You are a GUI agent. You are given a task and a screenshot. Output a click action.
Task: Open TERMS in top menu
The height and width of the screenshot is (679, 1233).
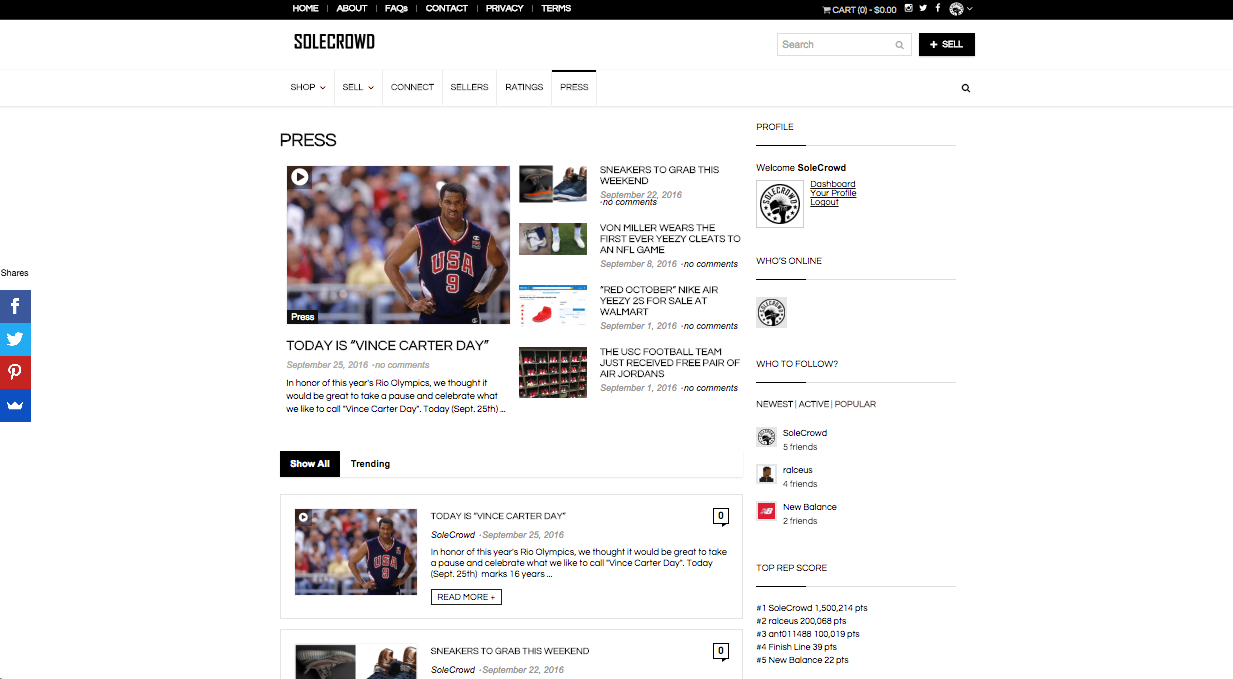556,8
